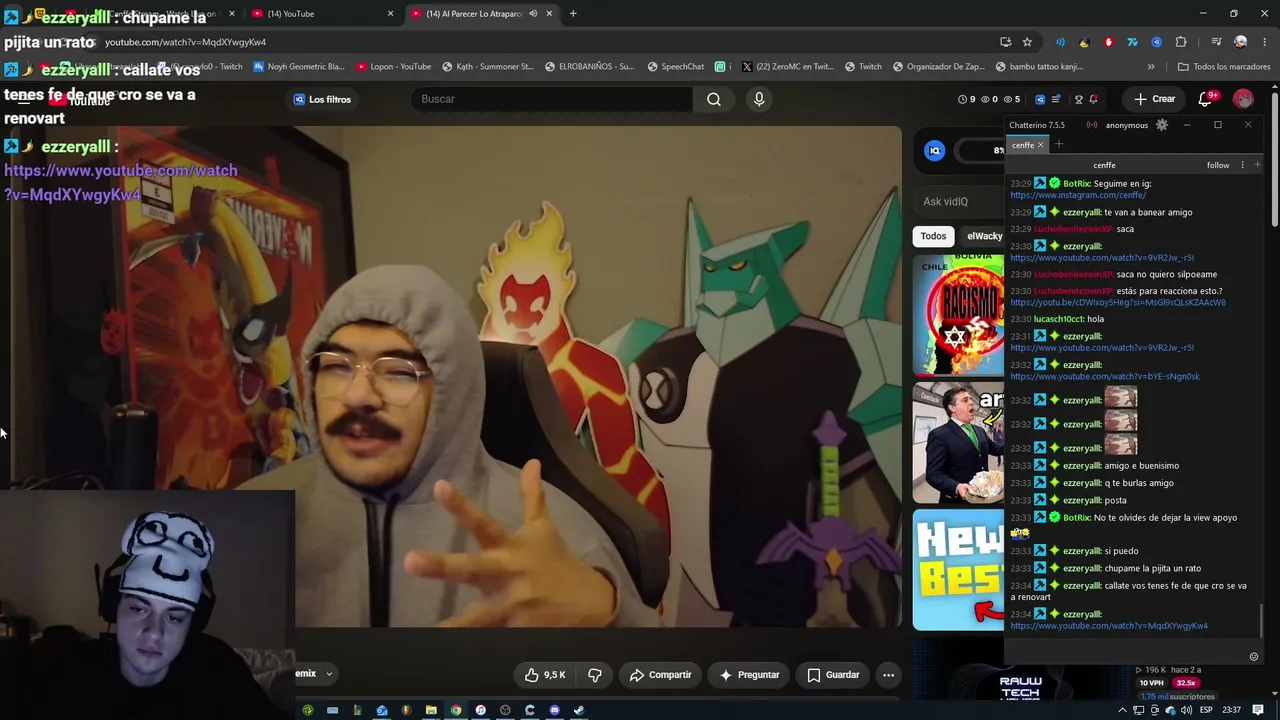Click the 23:37 clock in taskbar

tap(1232, 710)
